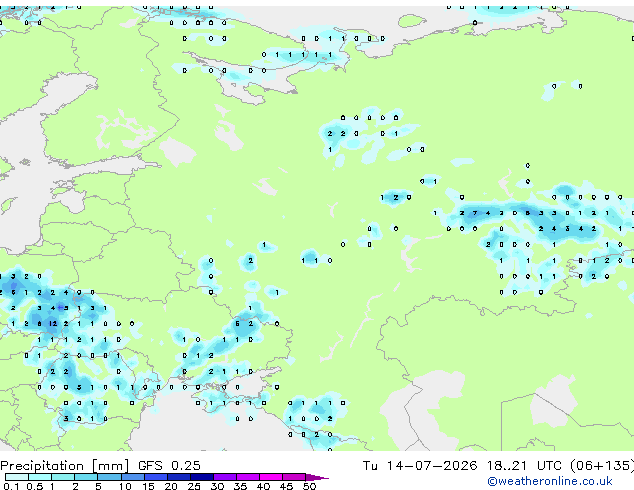Click the 25–30 mm dark navy swatch
Image resolution: width=634 pixels, height=490 pixels.
(202, 477)
